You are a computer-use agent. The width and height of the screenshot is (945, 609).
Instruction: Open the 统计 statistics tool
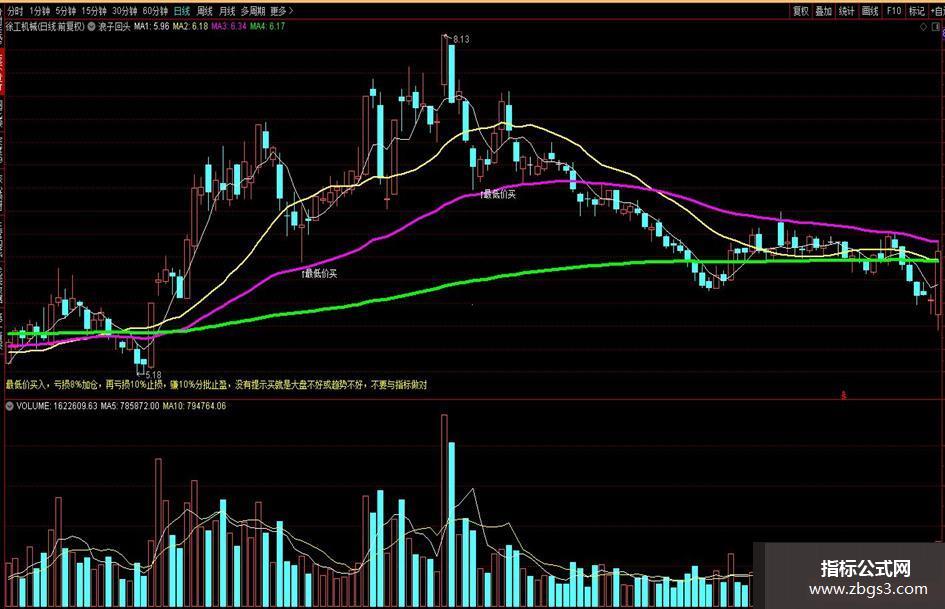tap(846, 11)
